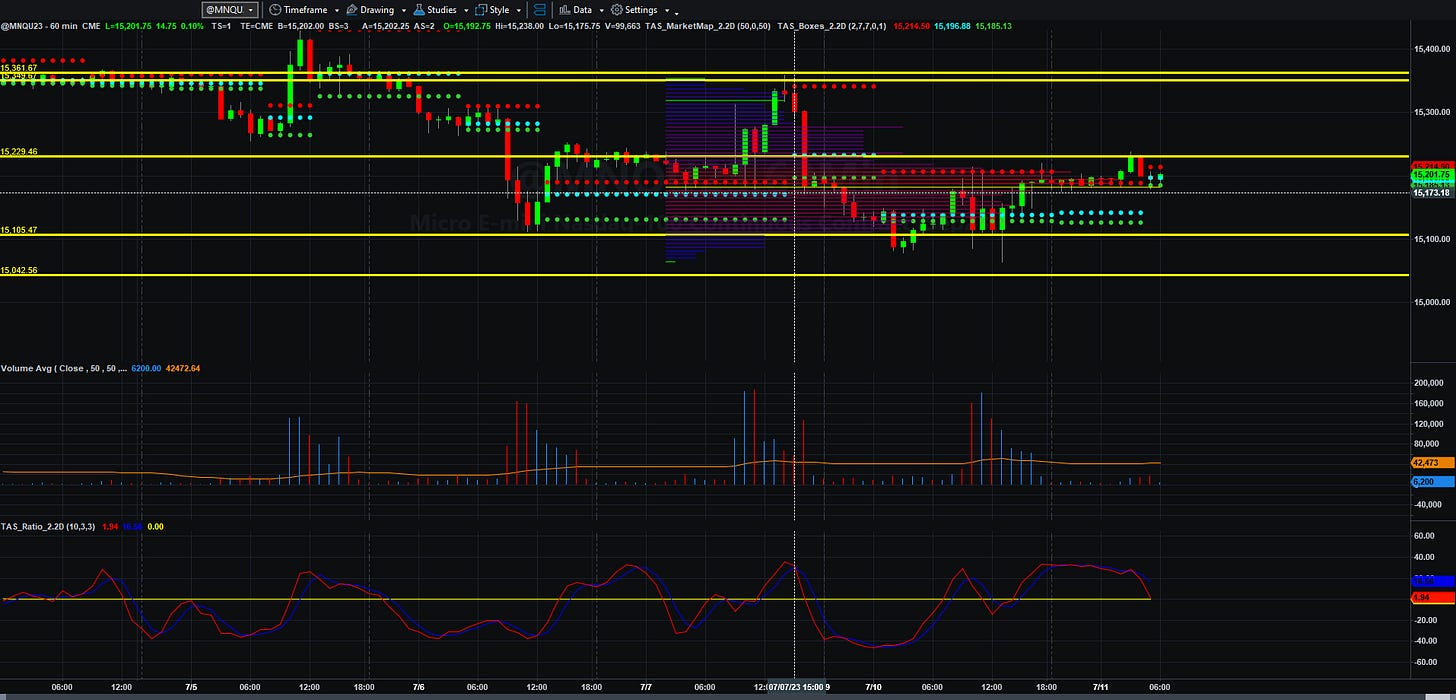Click the blue stacked panels layout icon
This screenshot has width=1456, height=700.
tap(539, 10)
